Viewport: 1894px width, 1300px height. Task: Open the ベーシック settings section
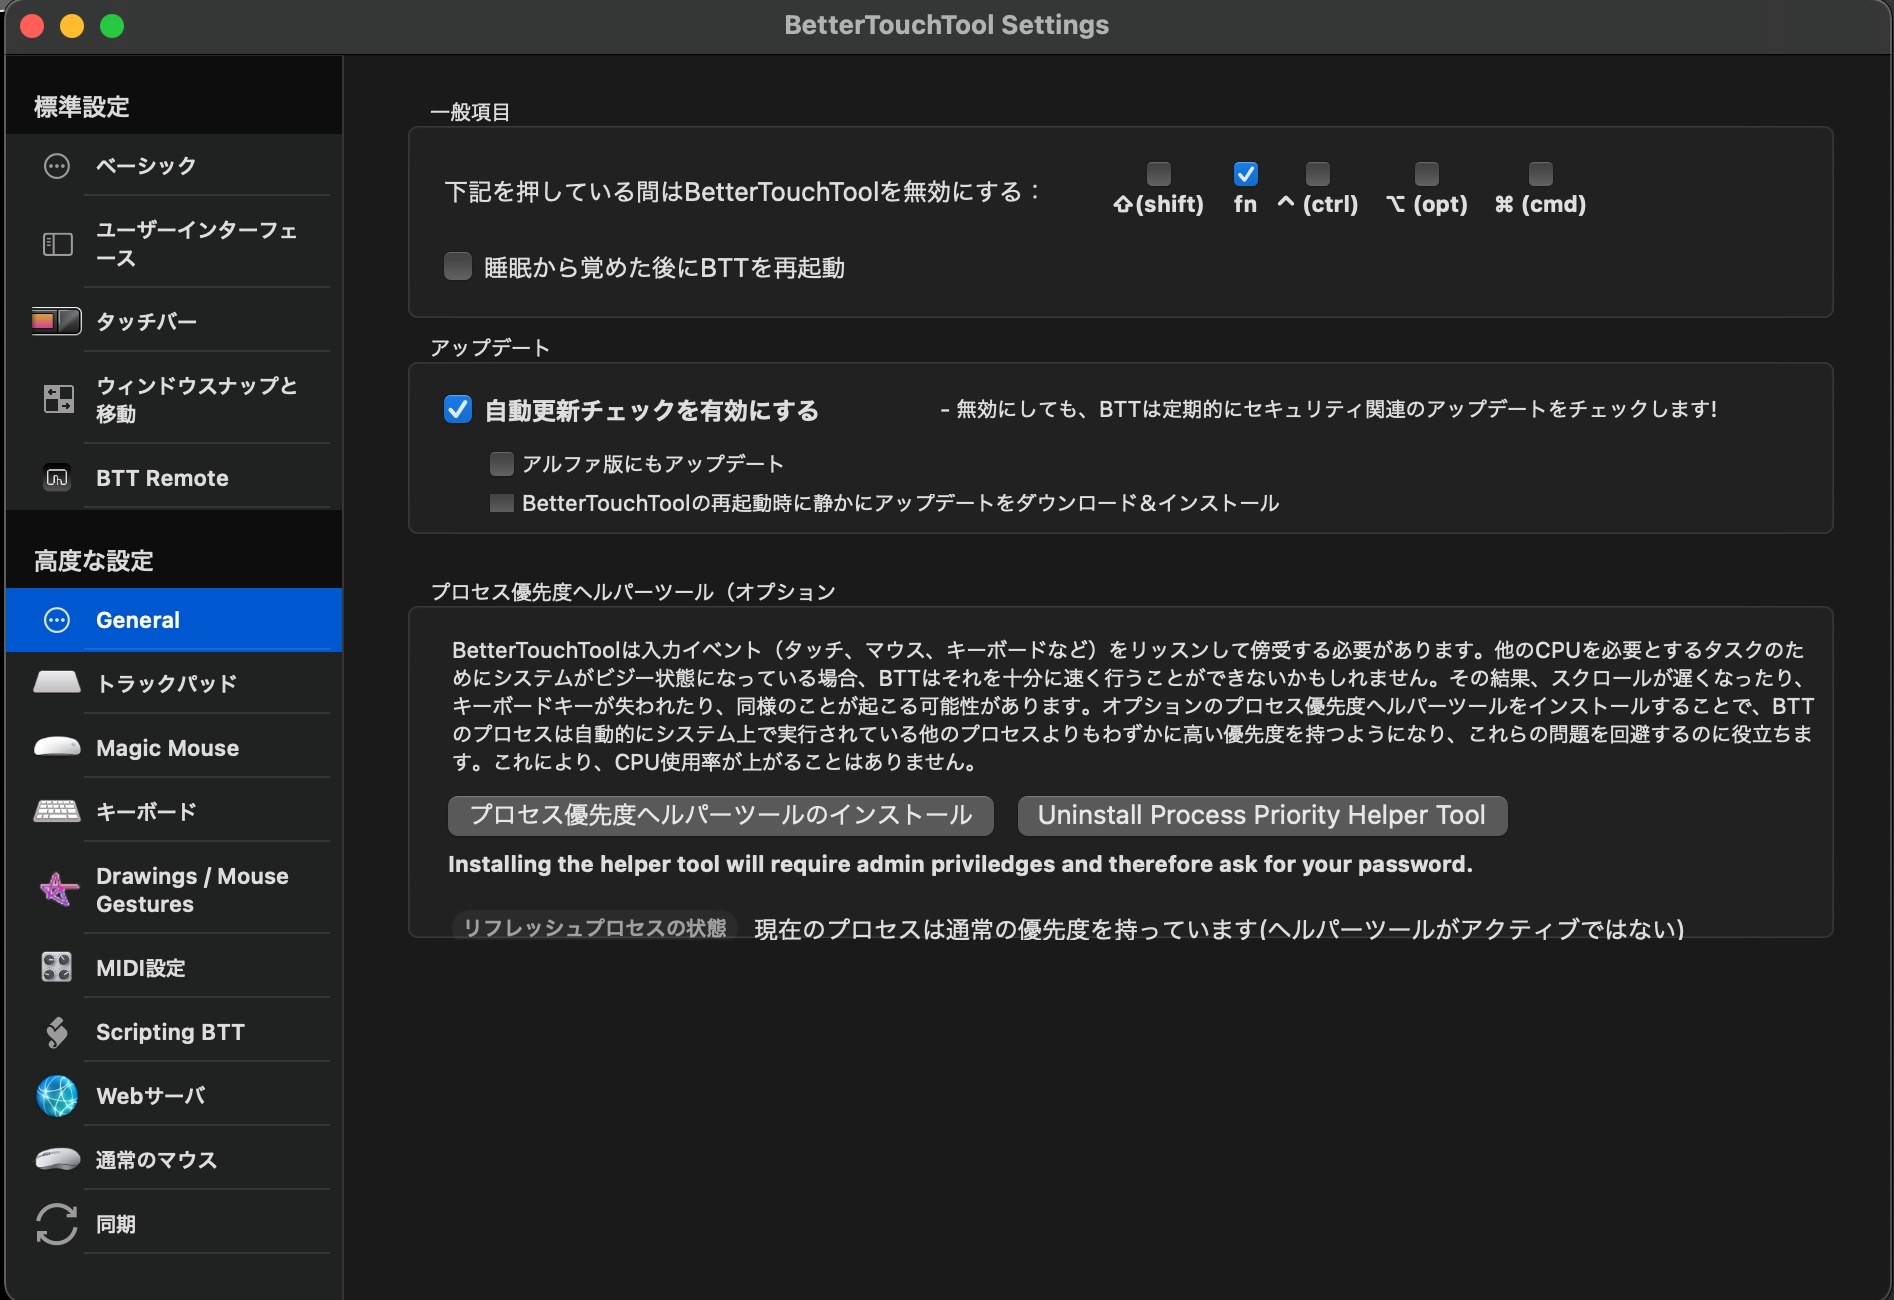pyautogui.click(x=174, y=166)
